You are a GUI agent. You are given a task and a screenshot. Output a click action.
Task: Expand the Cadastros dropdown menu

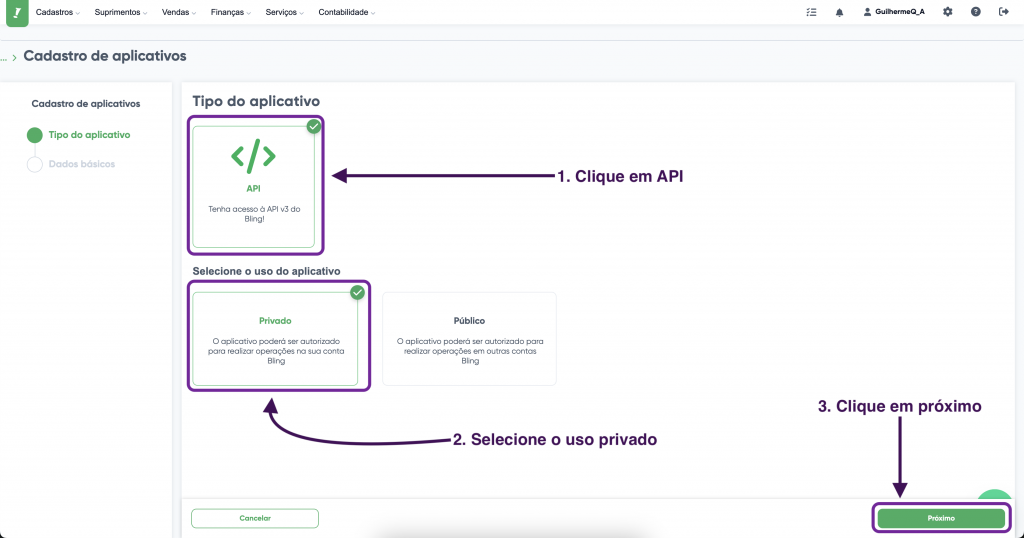pos(58,12)
